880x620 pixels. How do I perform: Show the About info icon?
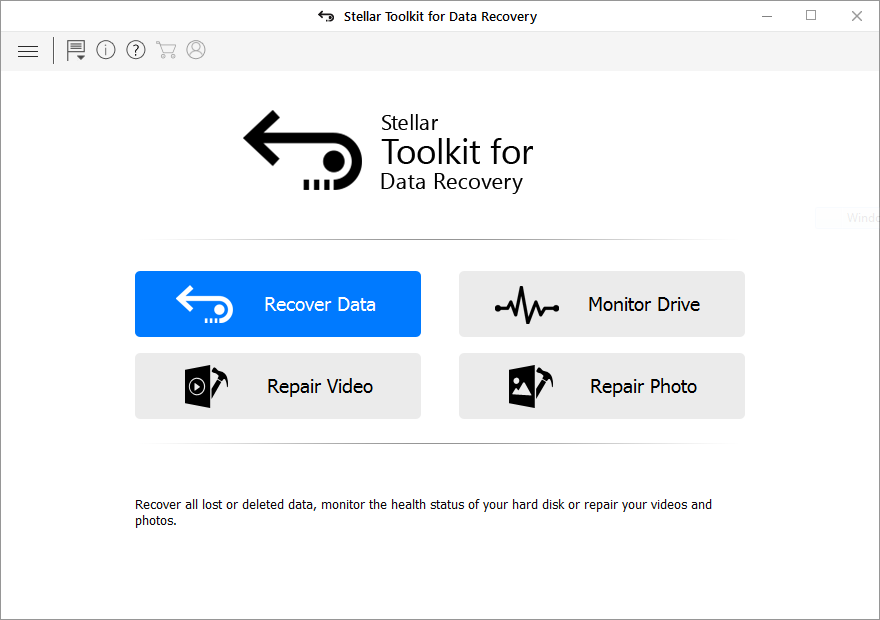click(106, 50)
